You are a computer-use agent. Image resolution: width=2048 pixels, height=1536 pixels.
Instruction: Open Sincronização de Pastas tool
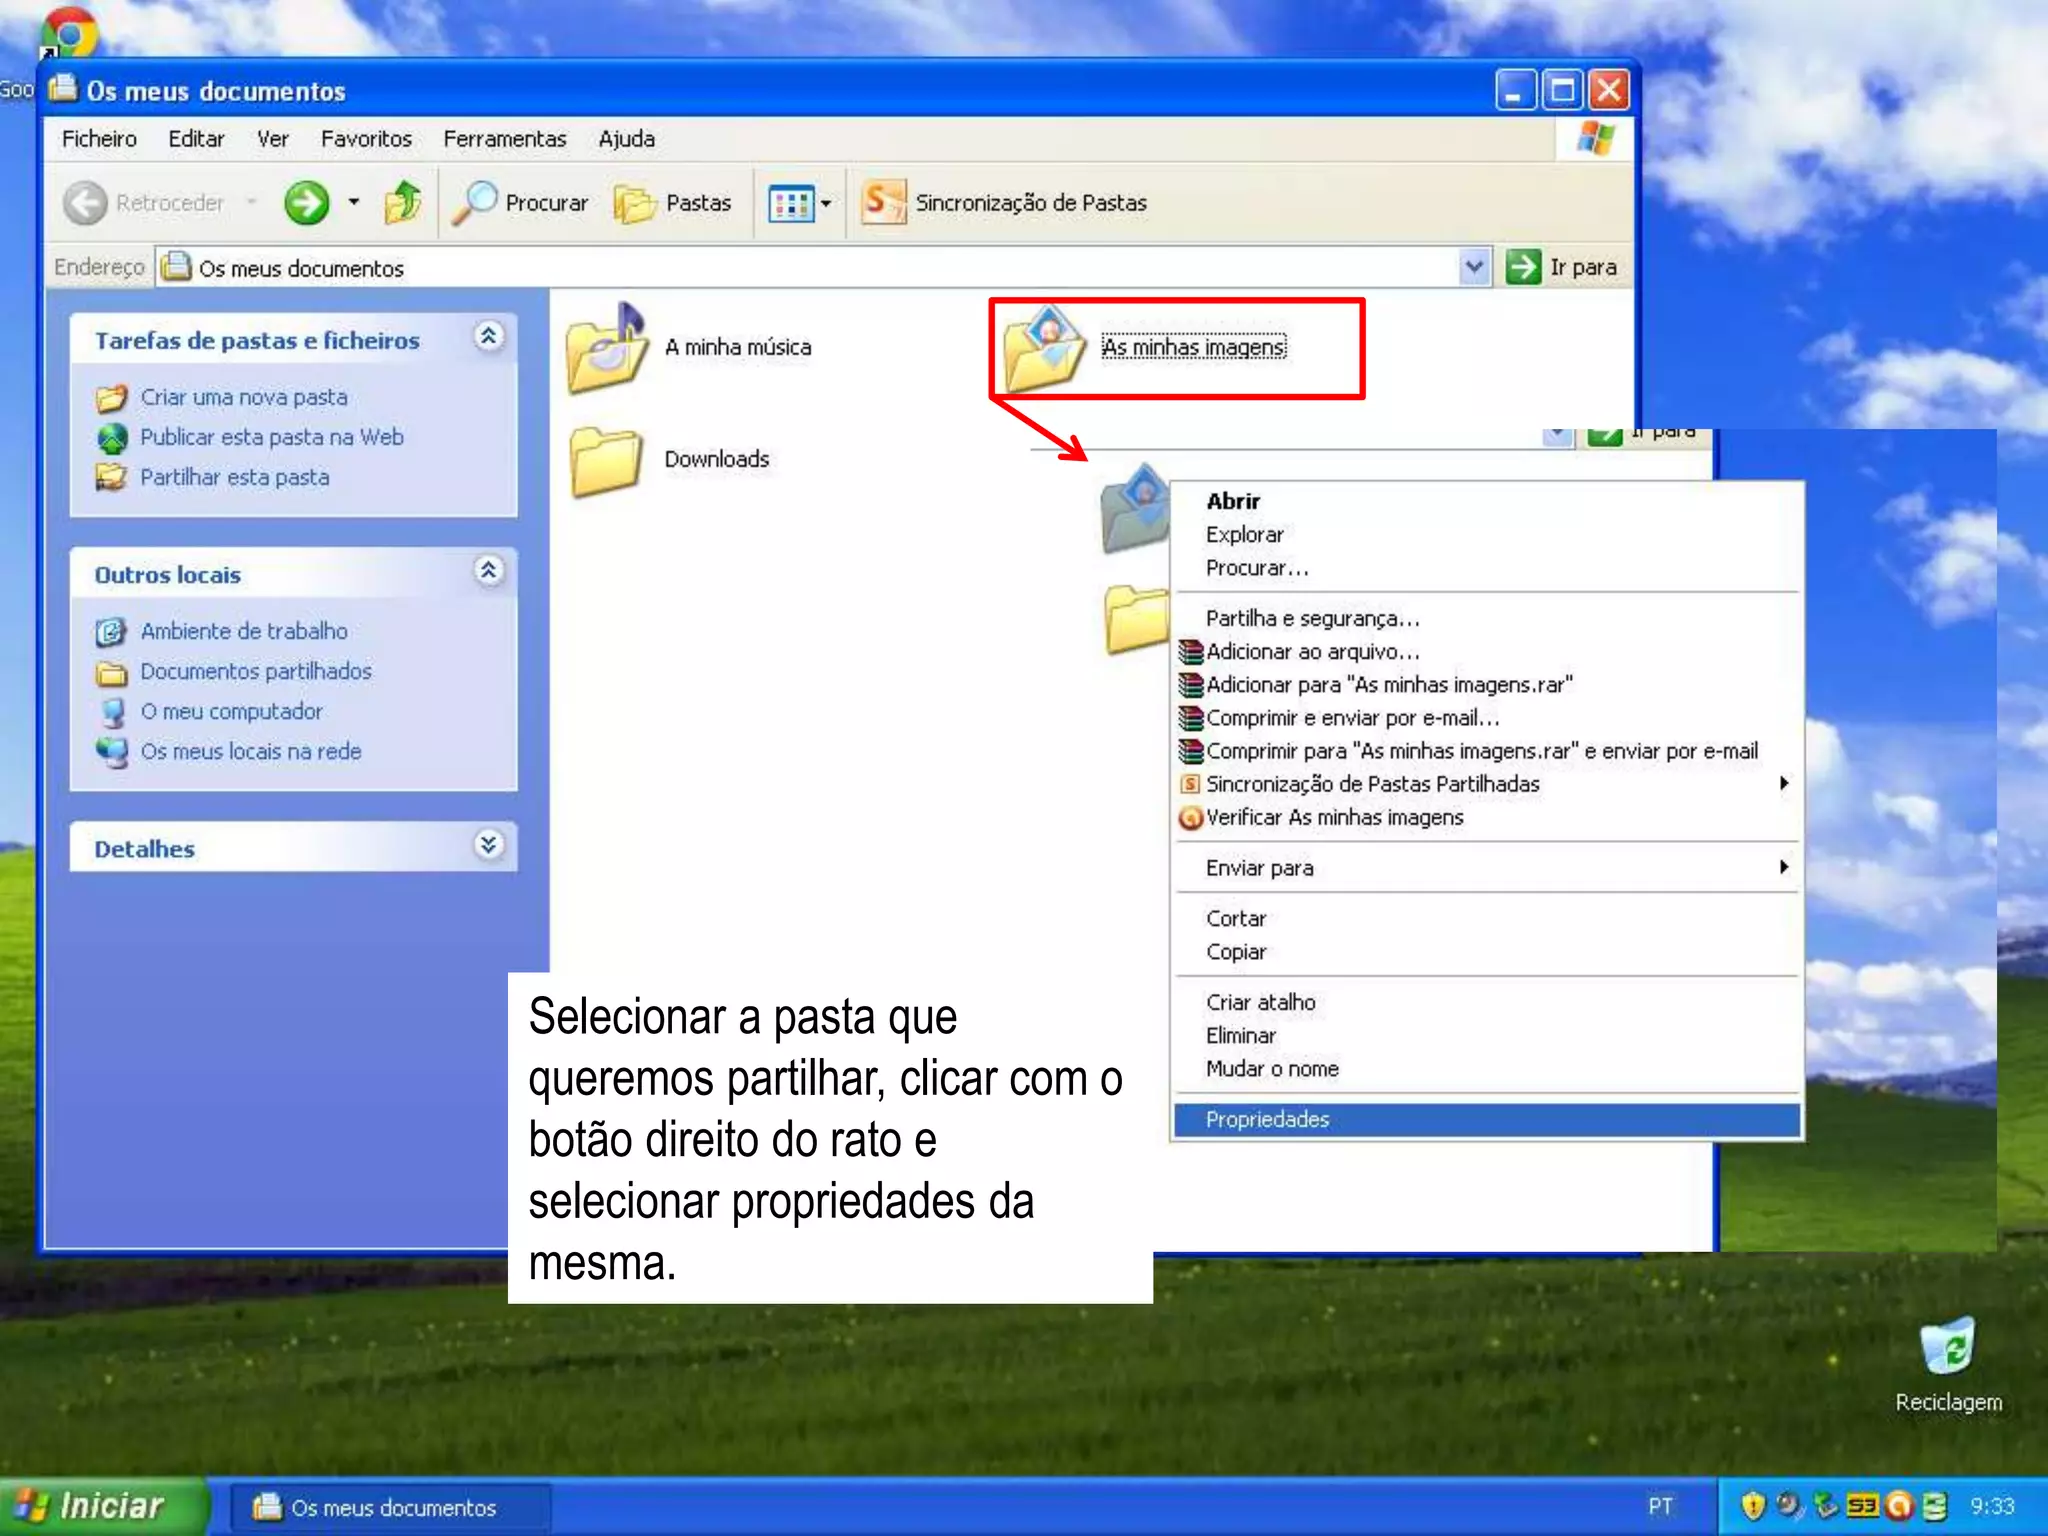1004,203
